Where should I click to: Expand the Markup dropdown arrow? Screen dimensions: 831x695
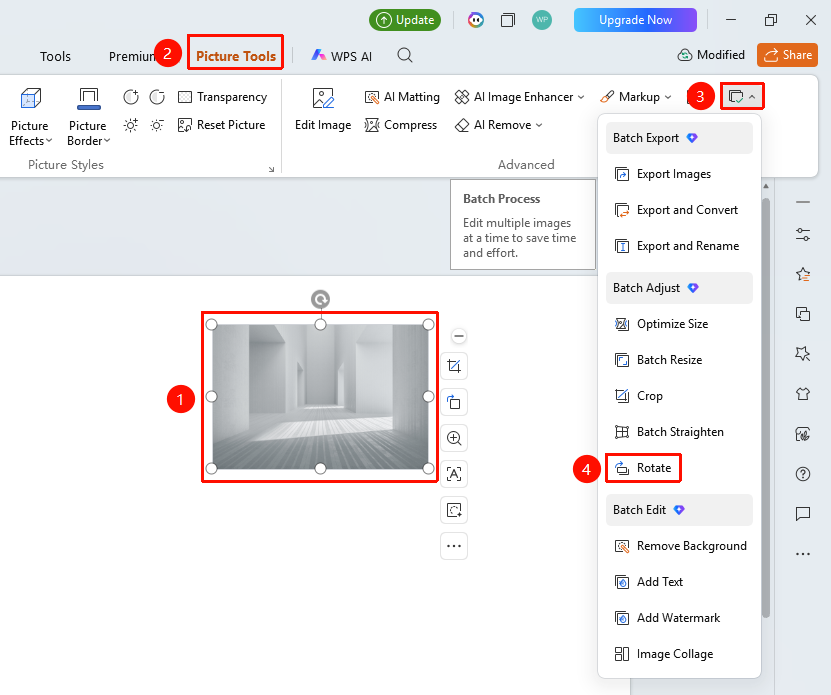[668, 97]
